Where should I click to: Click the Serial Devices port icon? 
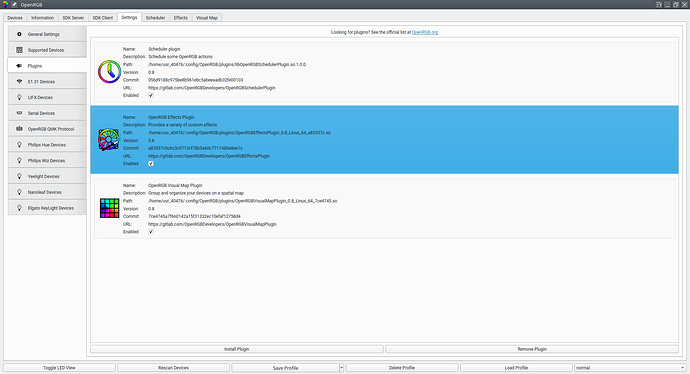[x=19, y=113]
